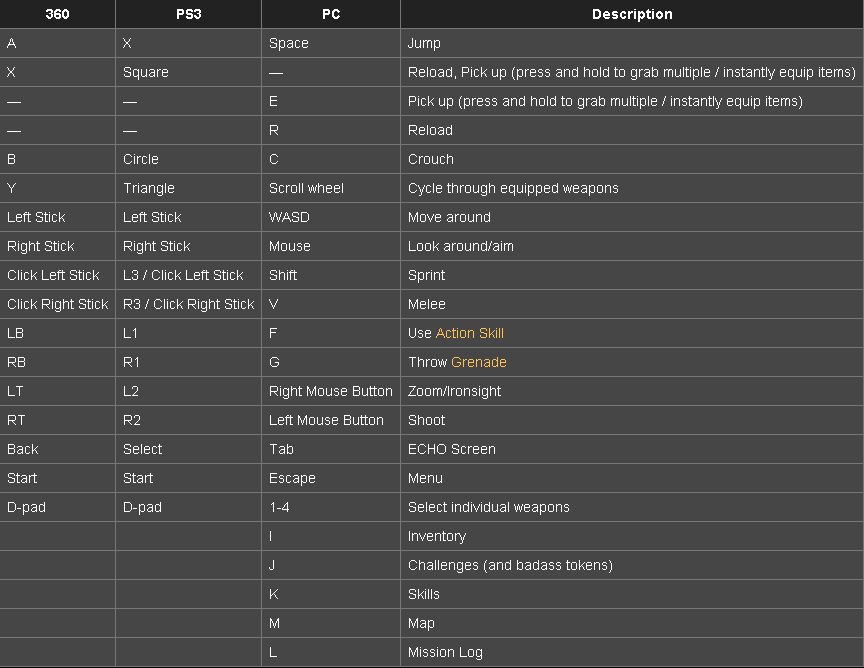Image resolution: width=864 pixels, height=668 pixels.
Task: Click the PC column header
Action: click(x=331, y=14)
